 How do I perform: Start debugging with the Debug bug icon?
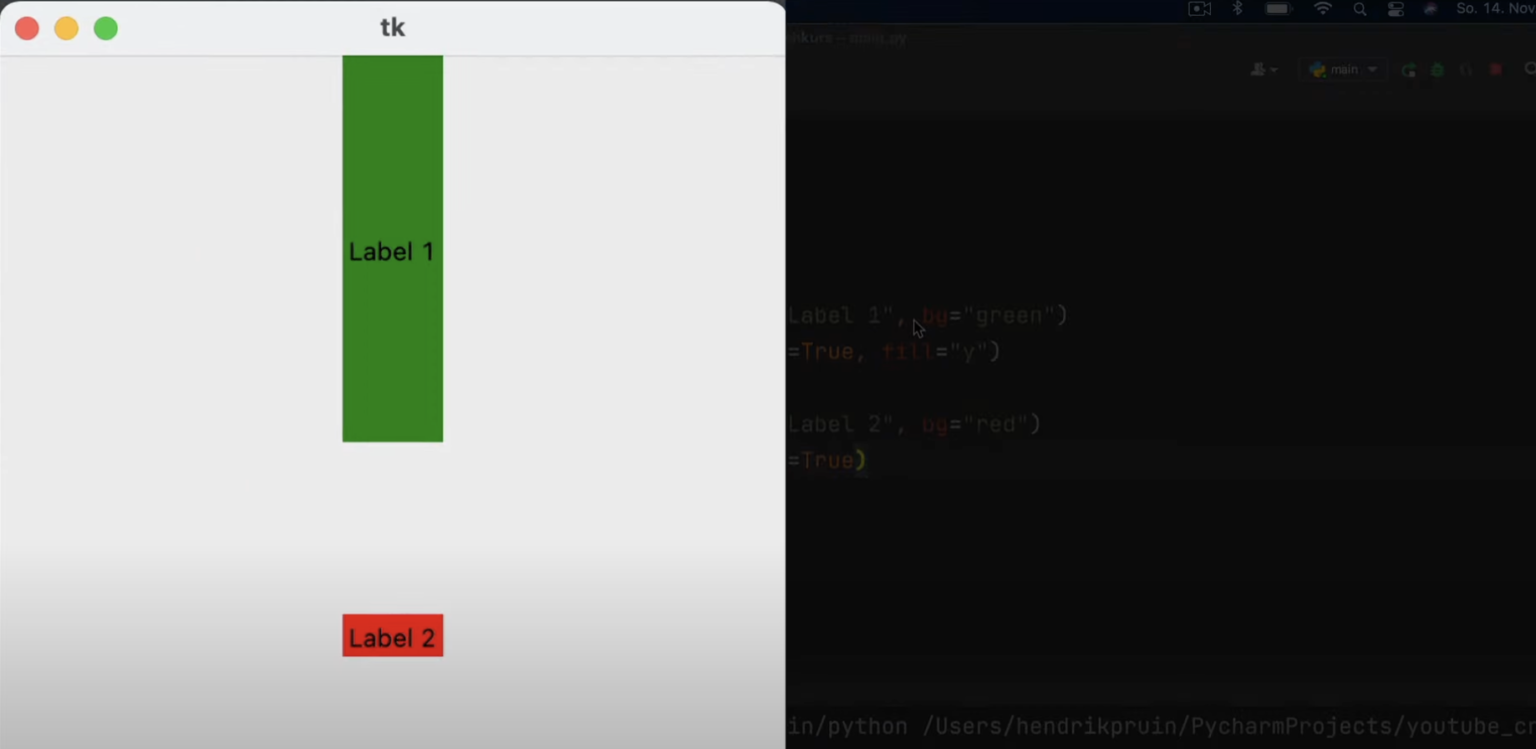point(1437,70)
